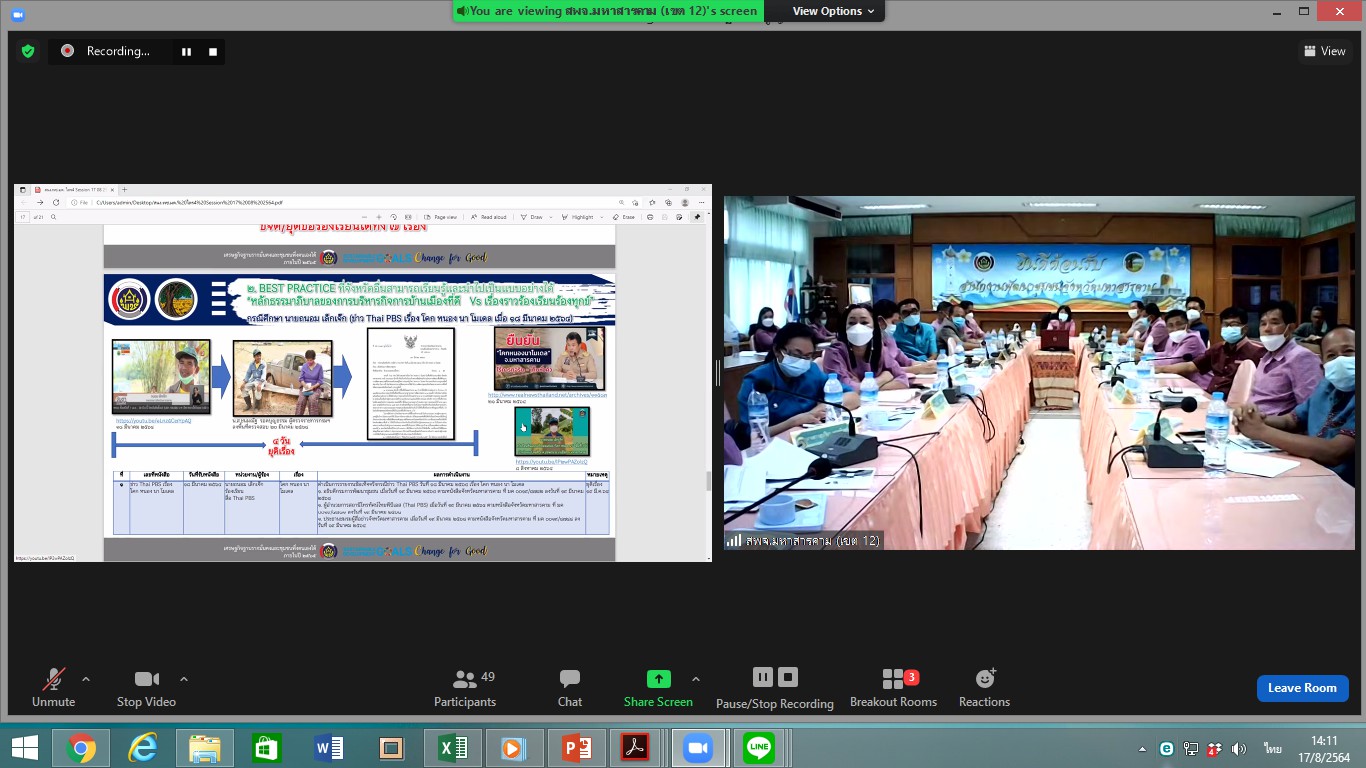Open the Chat panel
1366x768 pixels.
570,688
